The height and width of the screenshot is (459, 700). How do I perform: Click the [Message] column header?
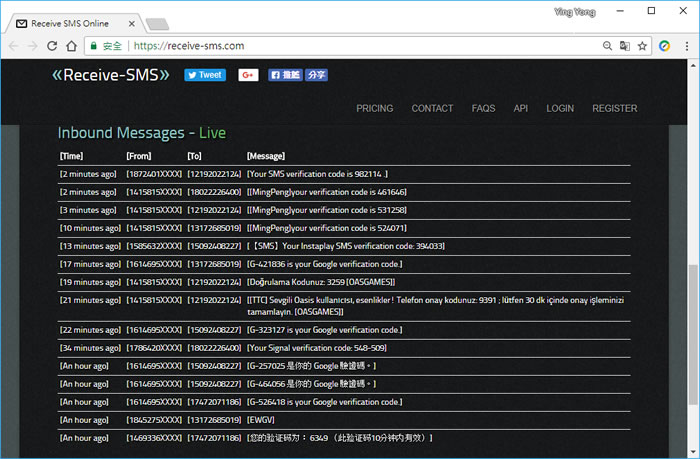(x=266, y=156)
